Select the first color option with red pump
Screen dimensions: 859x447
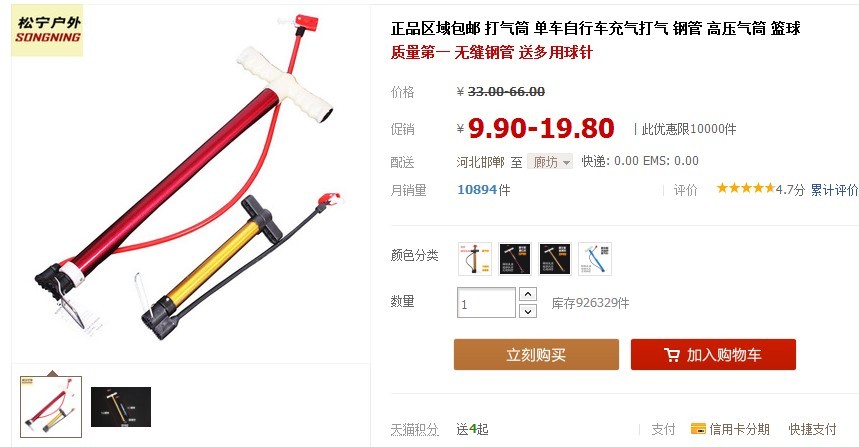pos(475,259)
